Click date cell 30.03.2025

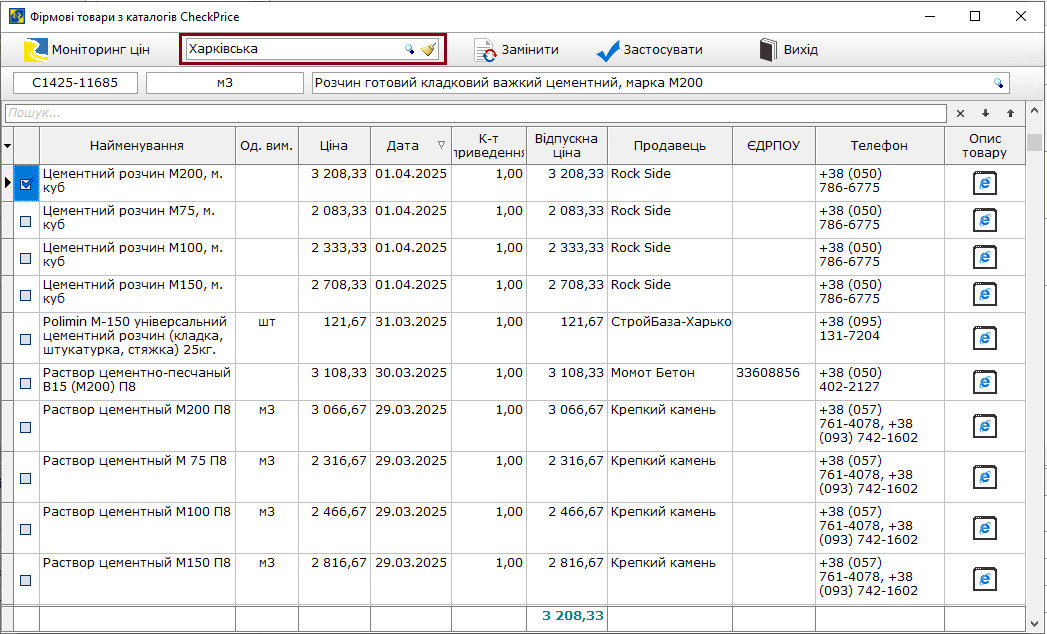(x=411, y=382)
